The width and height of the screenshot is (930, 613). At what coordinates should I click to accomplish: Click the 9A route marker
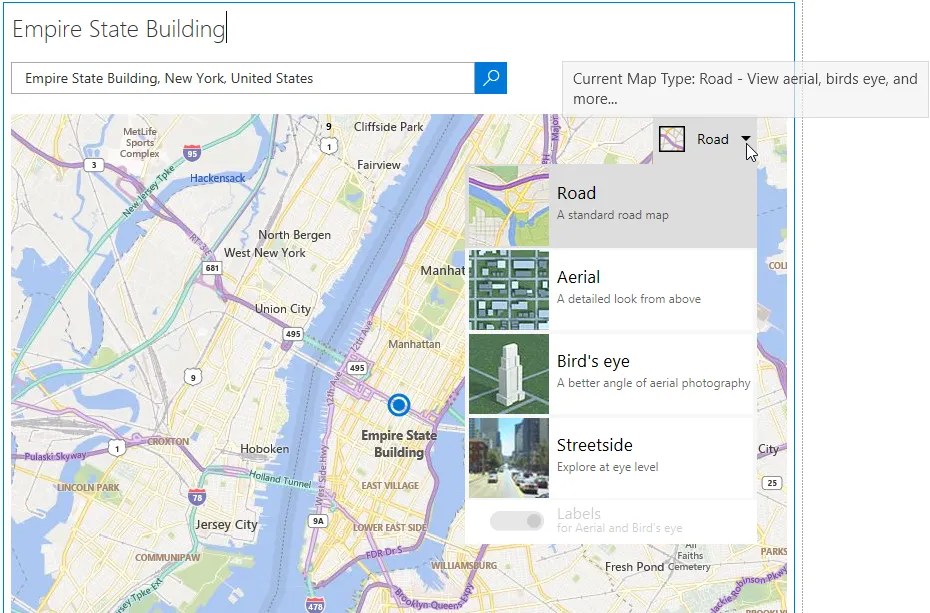coord(318,521)
